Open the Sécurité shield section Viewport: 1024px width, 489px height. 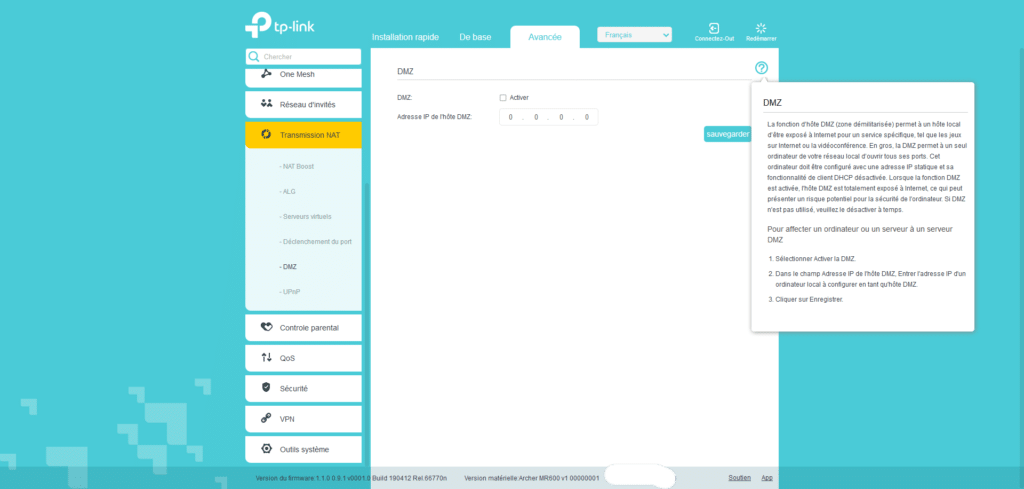(303, 388)
